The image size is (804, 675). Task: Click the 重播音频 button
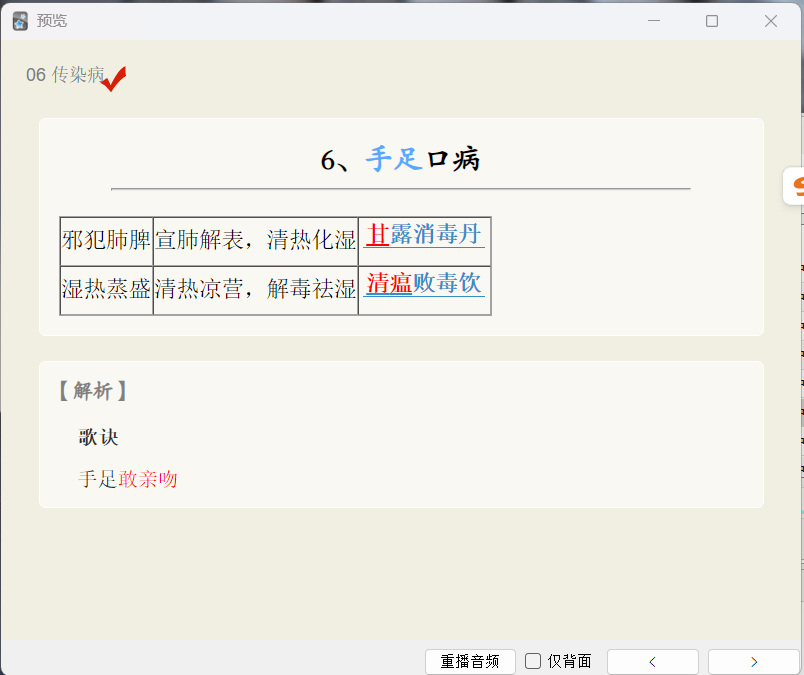click(470, 661)
